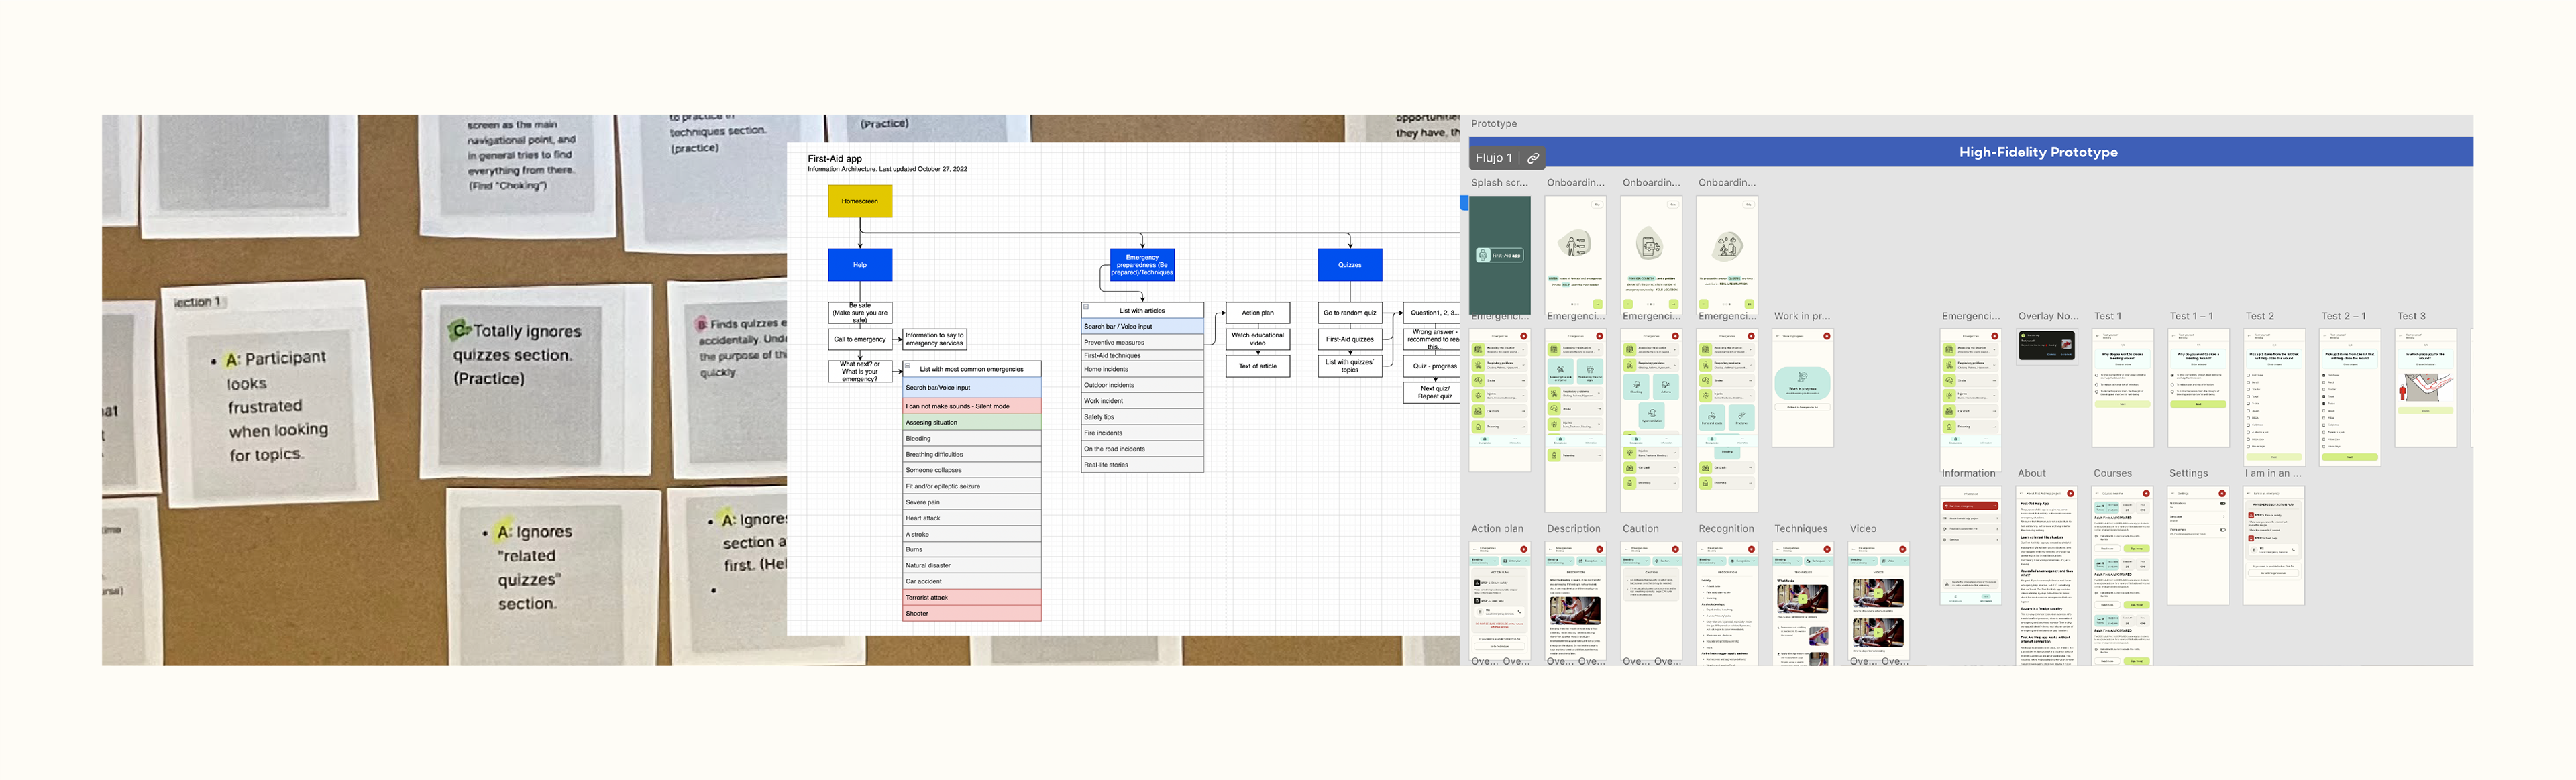
Task: Select the Someone collapses row
Action: [972, 470]
